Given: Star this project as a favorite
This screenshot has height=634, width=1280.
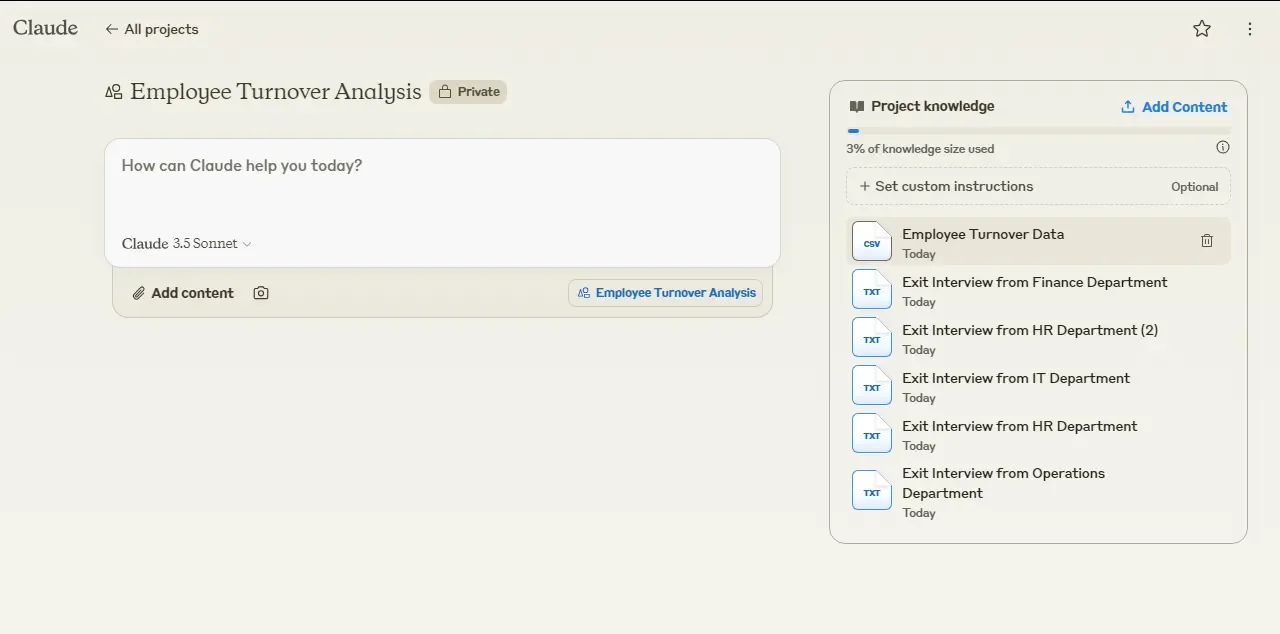Looking at the screenshot, I should pyautogui.click(x=1202, y=29).
